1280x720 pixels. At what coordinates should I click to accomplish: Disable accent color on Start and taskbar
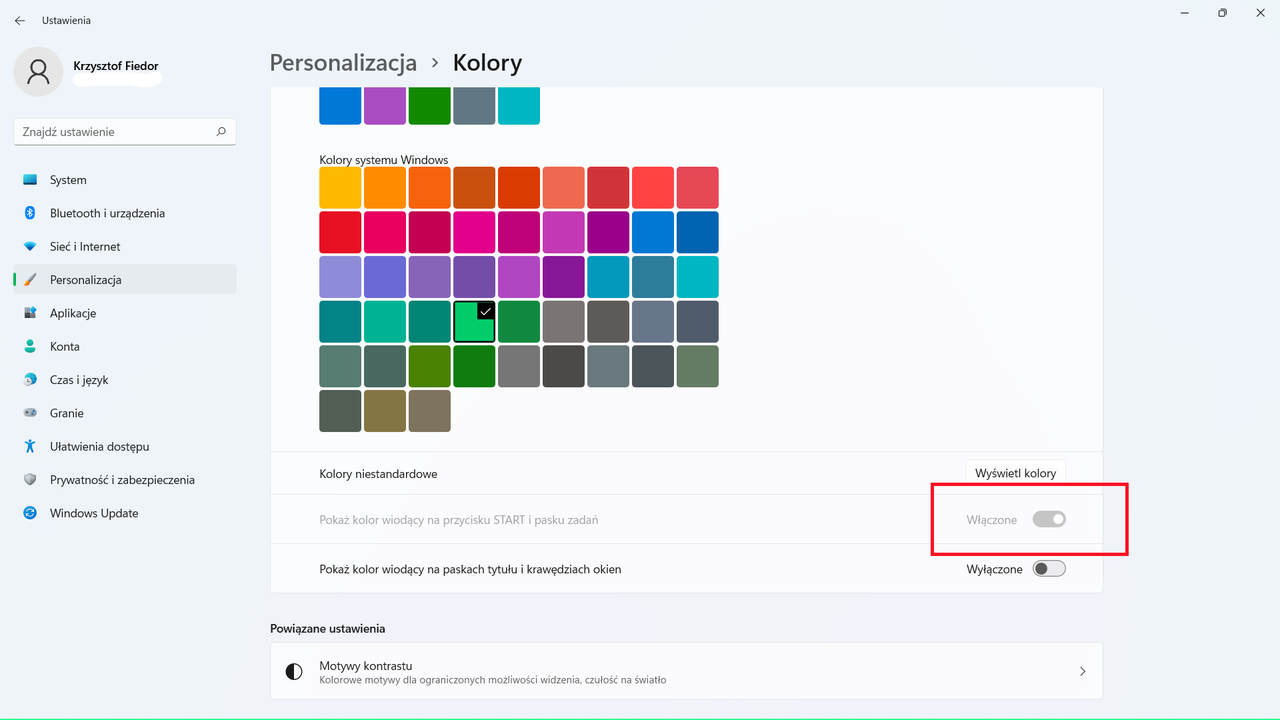pyautogui.click(x=1049, y=519)
